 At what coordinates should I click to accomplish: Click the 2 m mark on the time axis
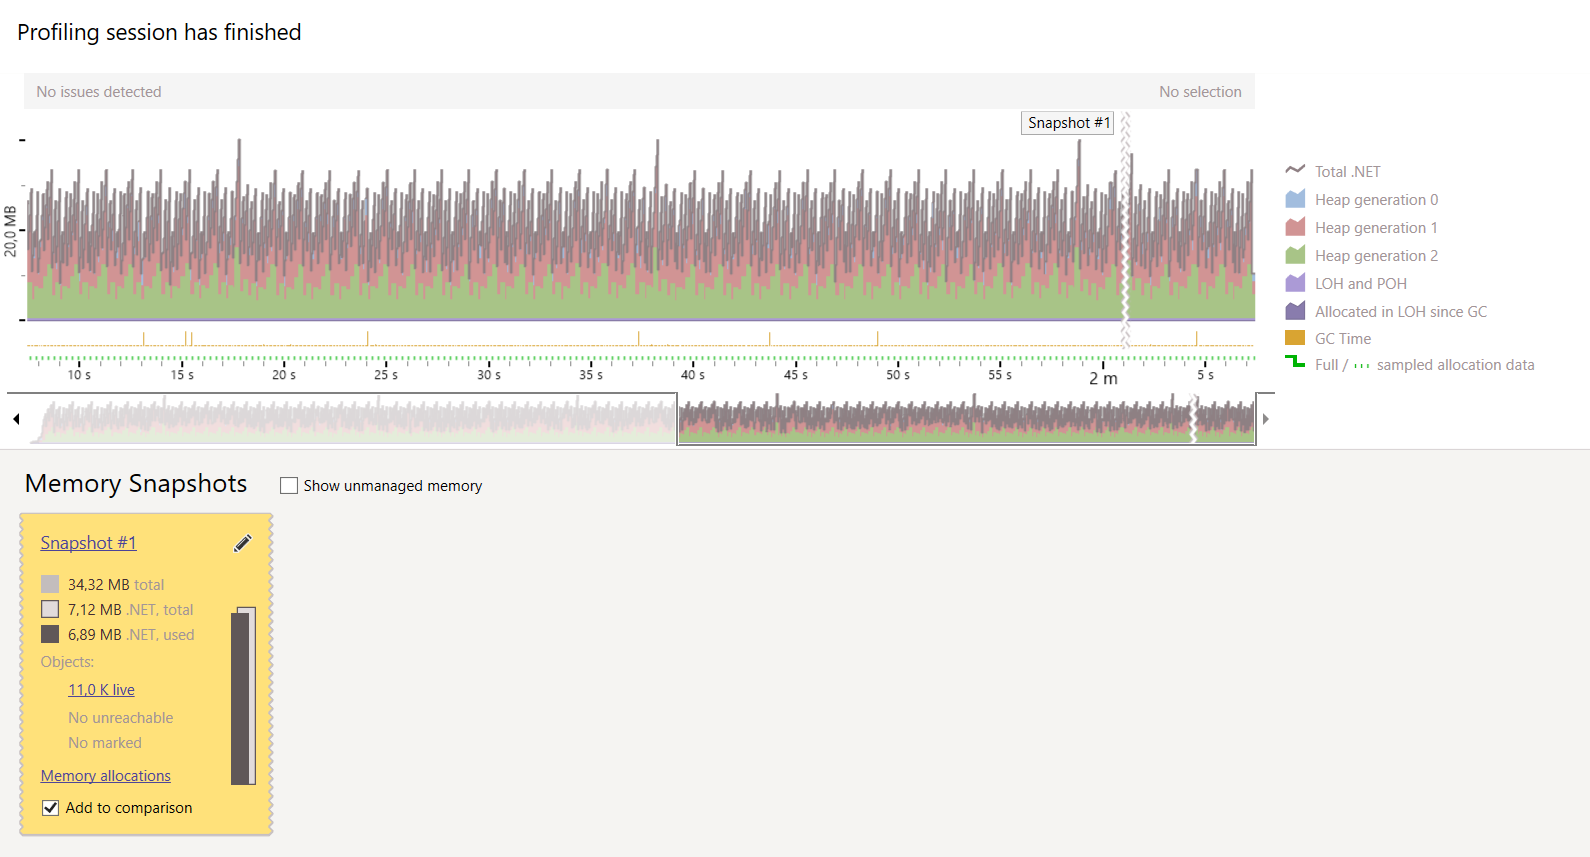1103,378
